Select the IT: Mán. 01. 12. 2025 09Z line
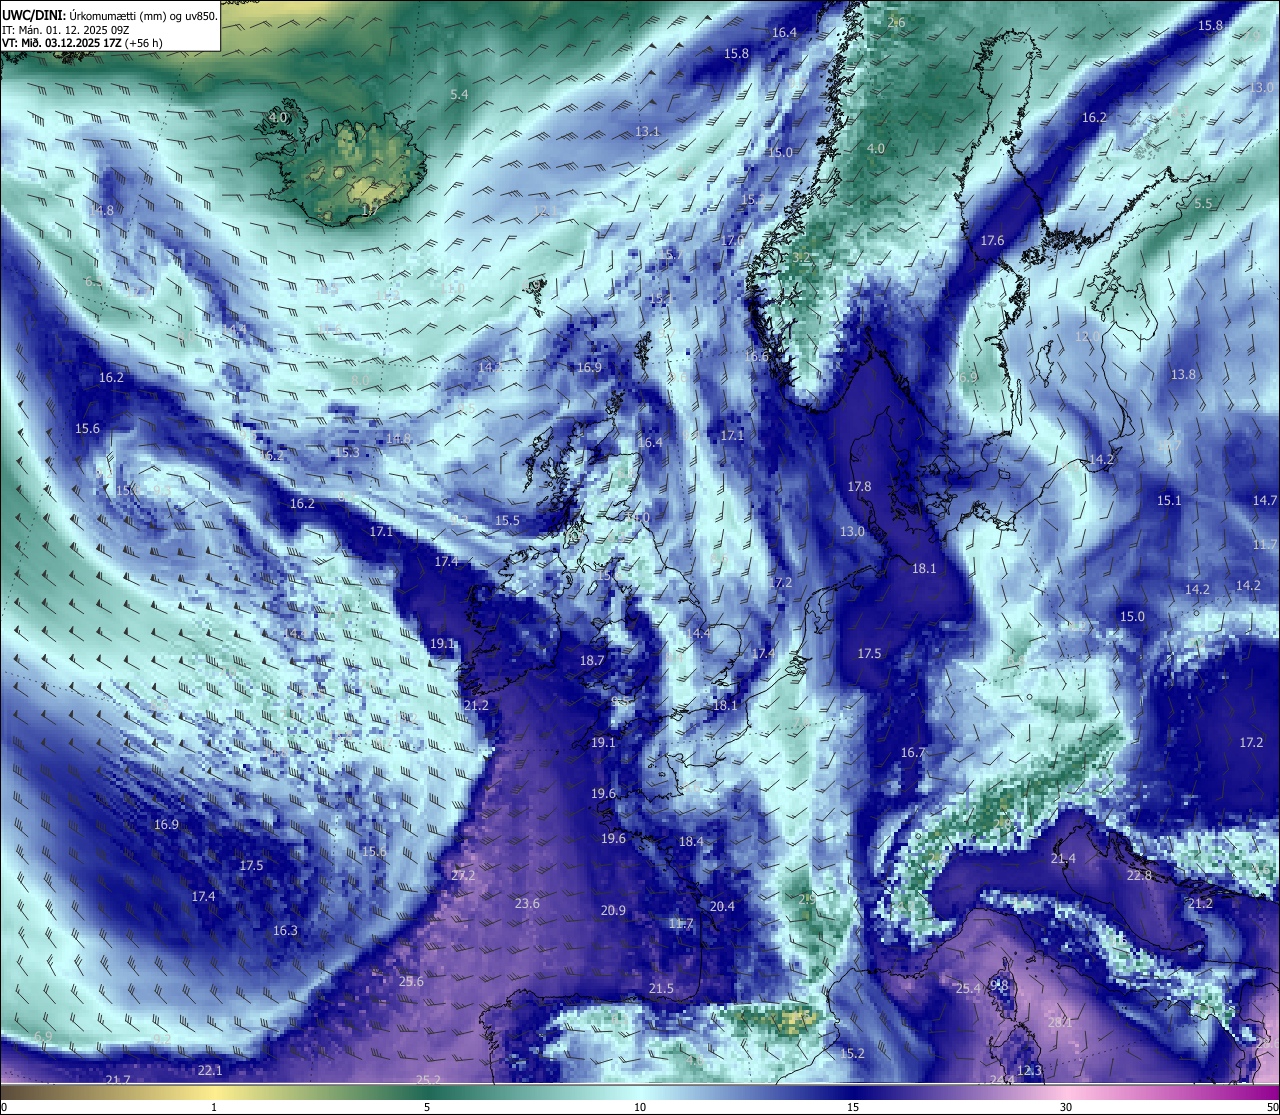Viewport: 1280px width, 1115px height. 66,30
